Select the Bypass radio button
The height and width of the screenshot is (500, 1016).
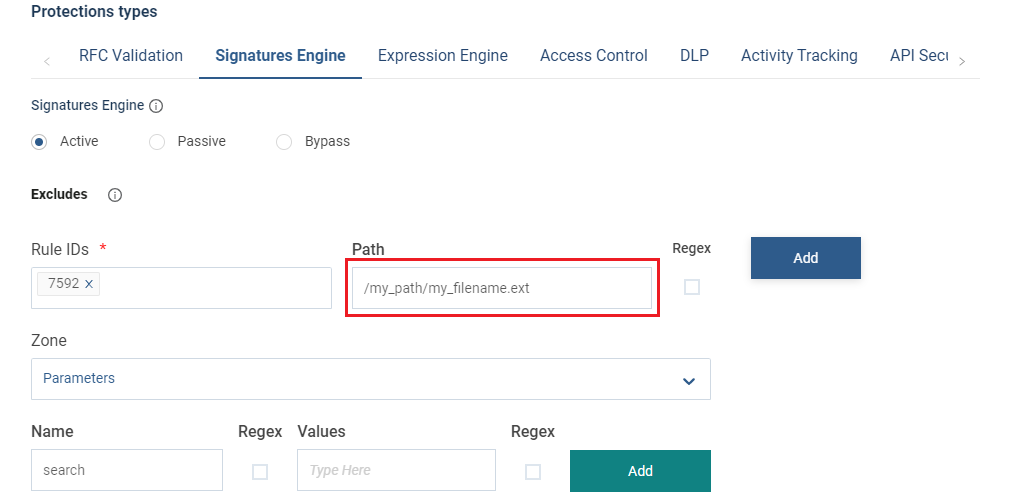(284, 142)
